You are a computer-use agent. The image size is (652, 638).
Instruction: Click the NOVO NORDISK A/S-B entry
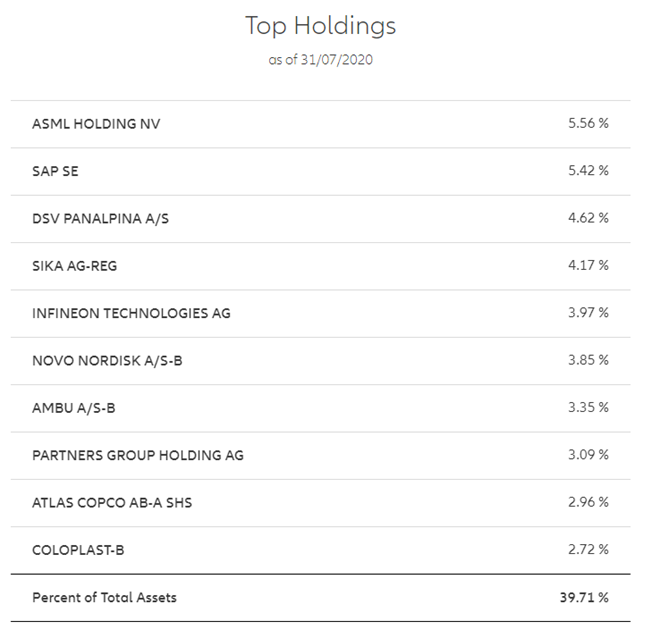click(x=107, y=360)
